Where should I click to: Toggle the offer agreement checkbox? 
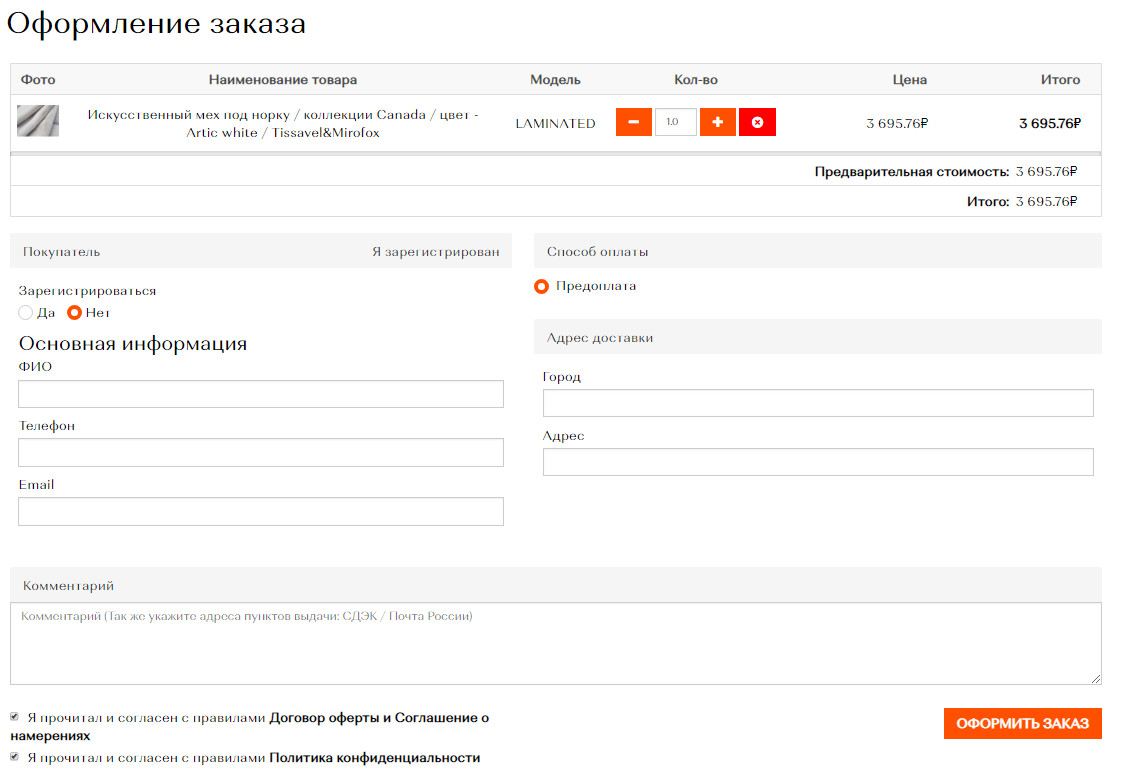(x=15, y=717)
